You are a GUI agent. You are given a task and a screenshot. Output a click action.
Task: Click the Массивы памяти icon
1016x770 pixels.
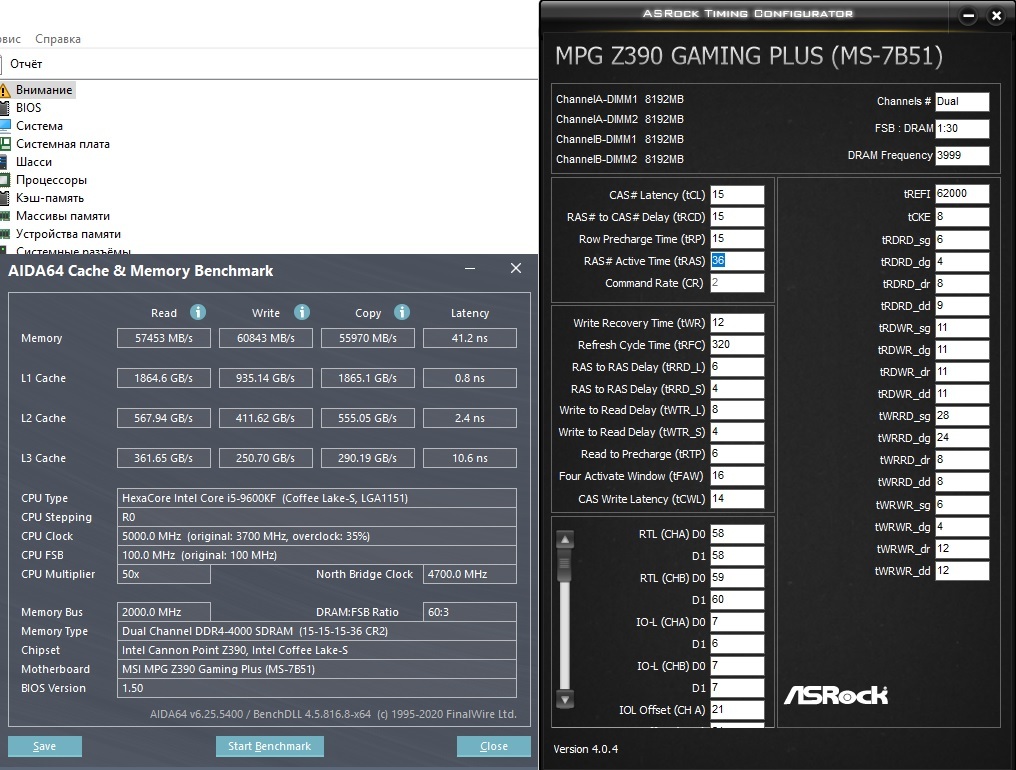tap(5, 216)
